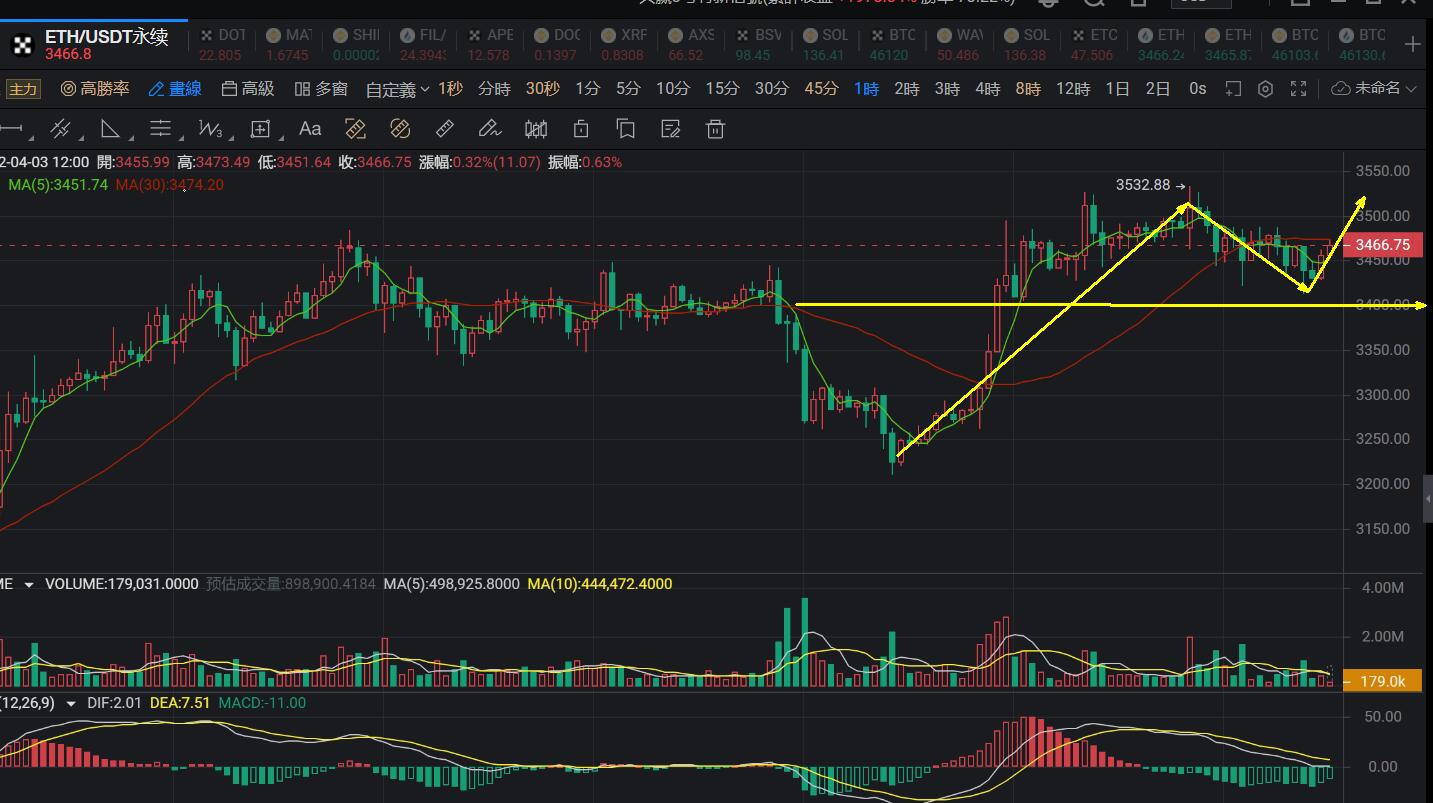Click the add-window icon beside 0s
1433x803 pixels.
pos(1233,89)
